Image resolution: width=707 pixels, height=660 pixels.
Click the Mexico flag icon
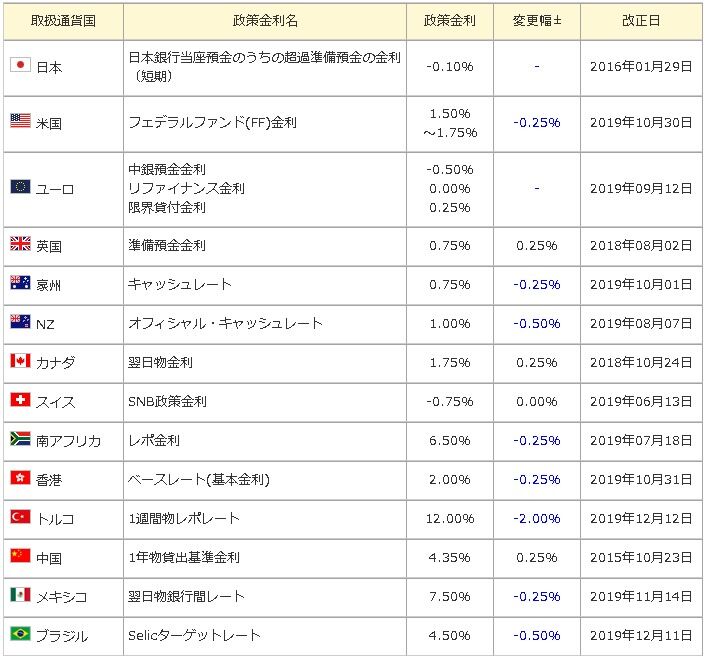pos(20,595)
